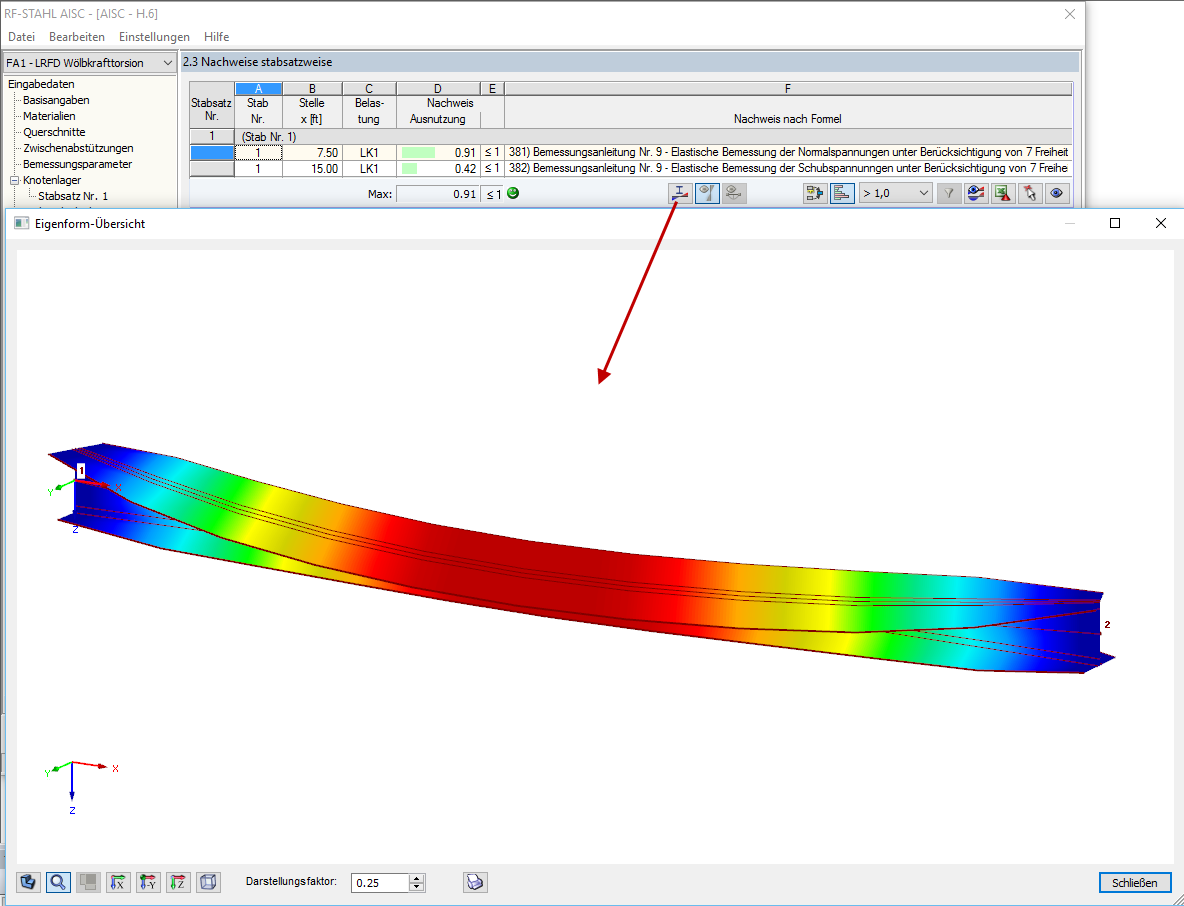The image size is (1184, 906).
Task: Click the Stabsatz 1 row header
Action: pyautogui.click(x=211, y=137)
